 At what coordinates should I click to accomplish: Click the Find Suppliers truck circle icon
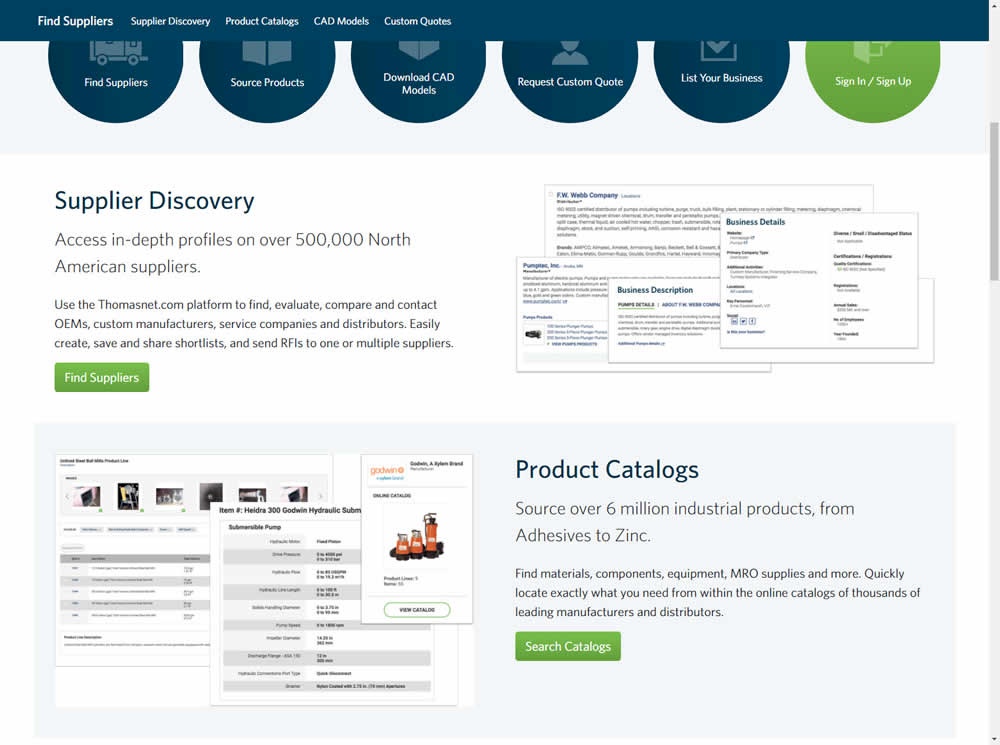point(116,68)
